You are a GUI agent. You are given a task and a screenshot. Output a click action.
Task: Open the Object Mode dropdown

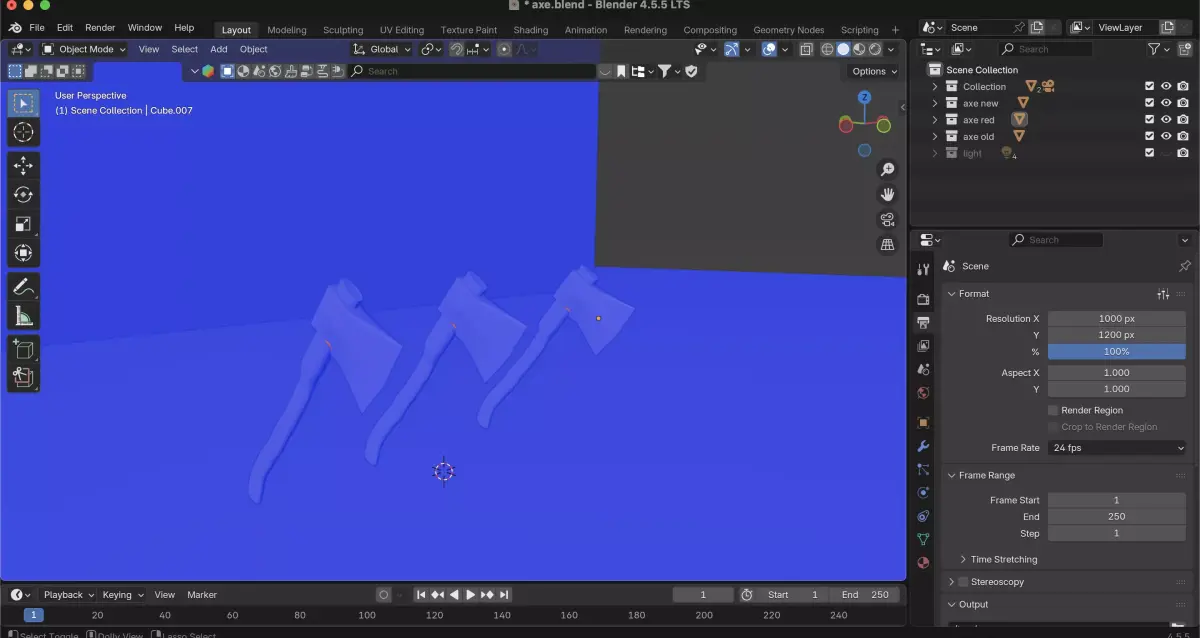tap(84, 49)
